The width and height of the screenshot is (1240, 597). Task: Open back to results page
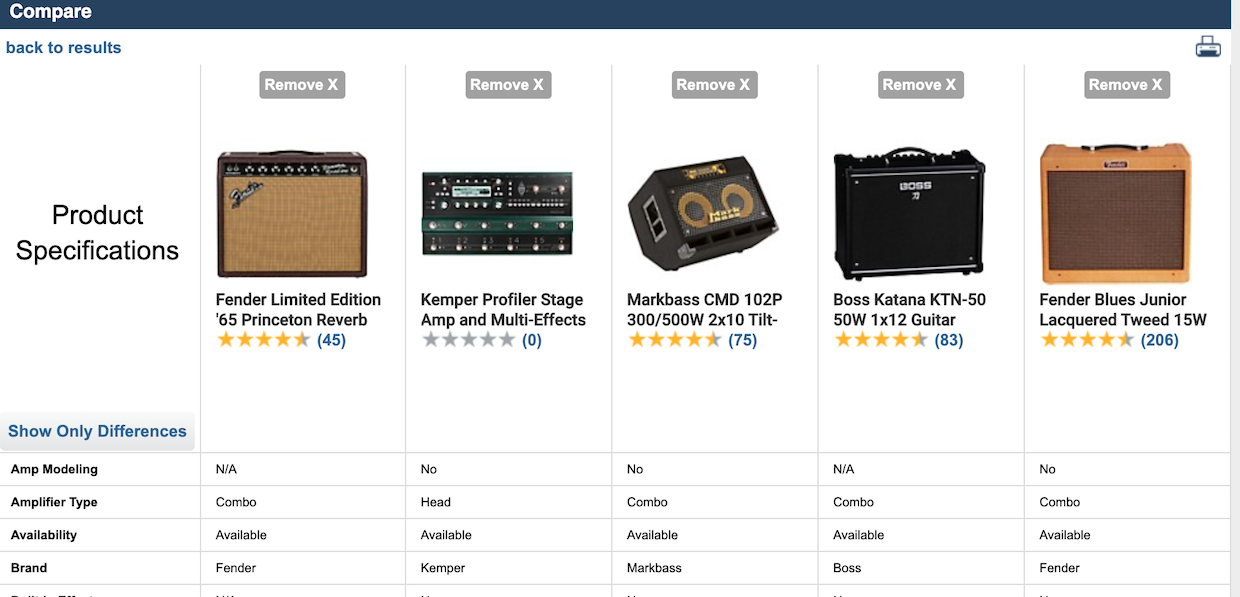tap(63, 47)
